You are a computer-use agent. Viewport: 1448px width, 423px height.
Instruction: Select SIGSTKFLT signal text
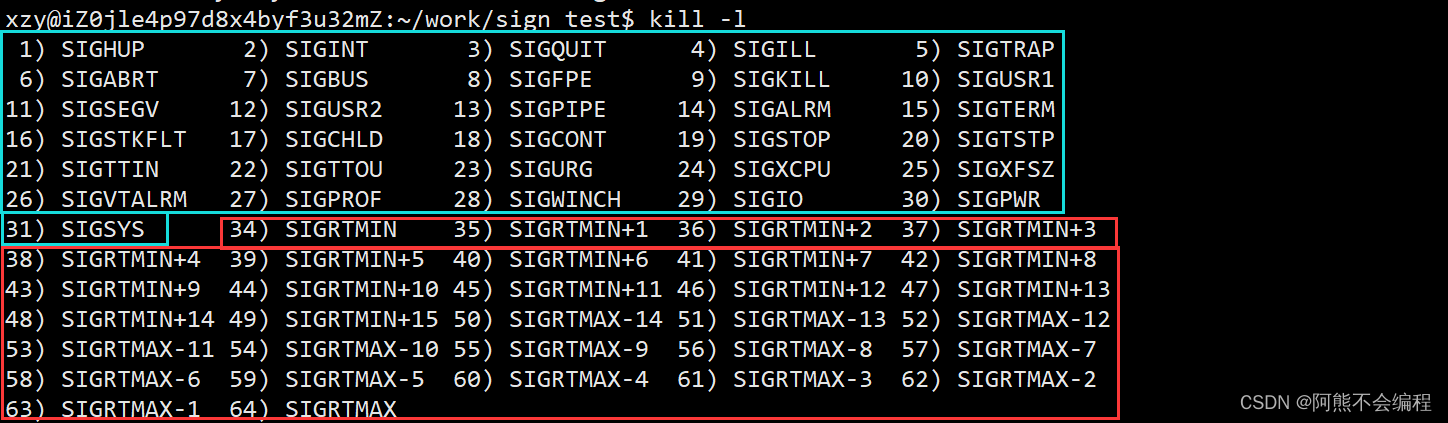(x=124, y=139)
